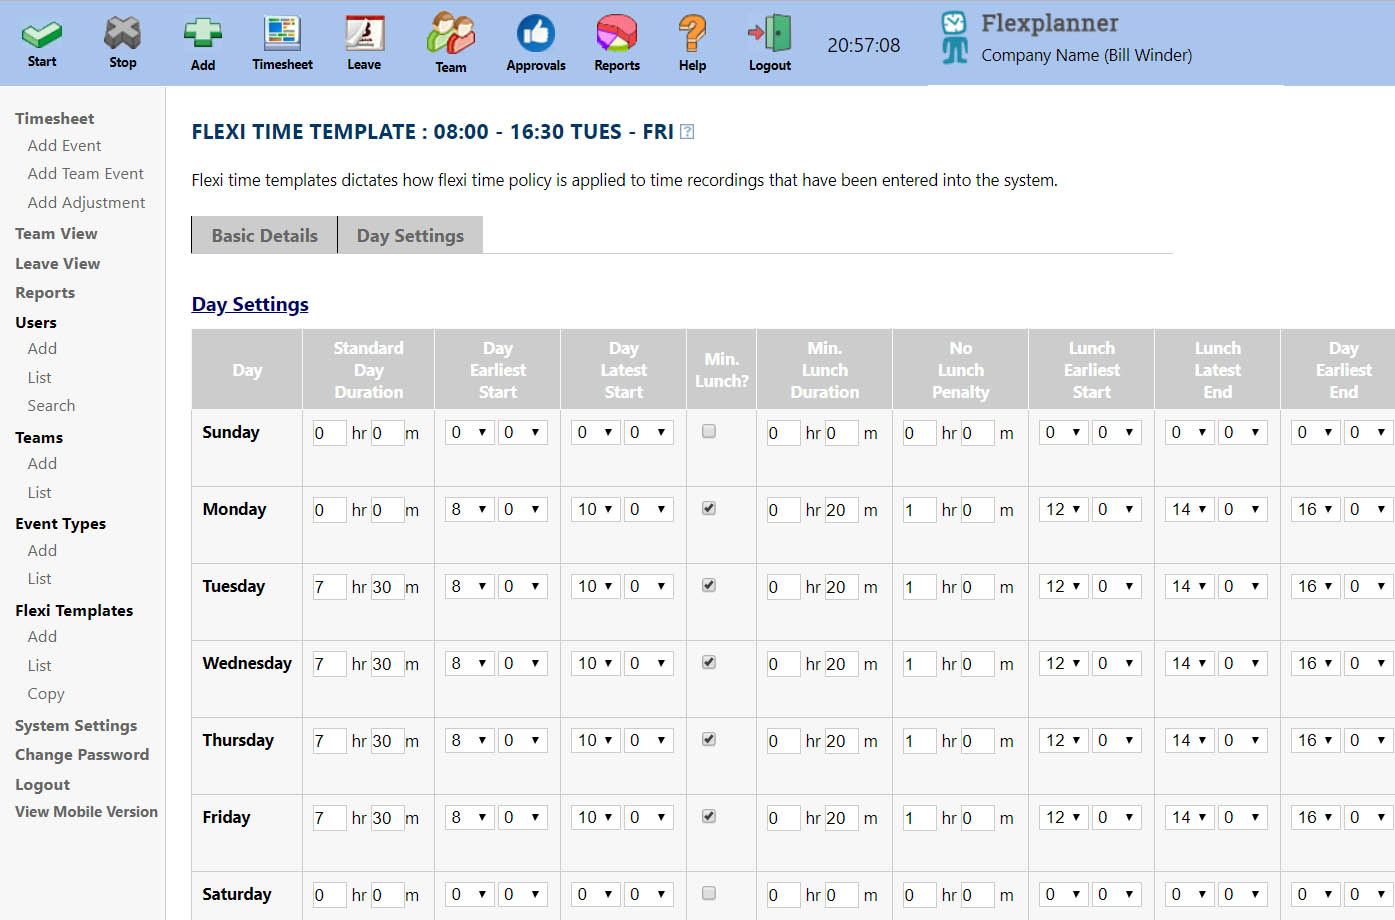
Task: Click Logout in the sidebar
Action: [42, 785]
